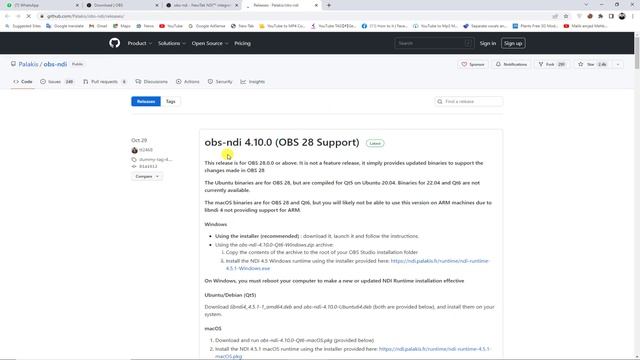Switch to the Insights tab
Viewport: 640px width, 360px height.
coord(253,82)
